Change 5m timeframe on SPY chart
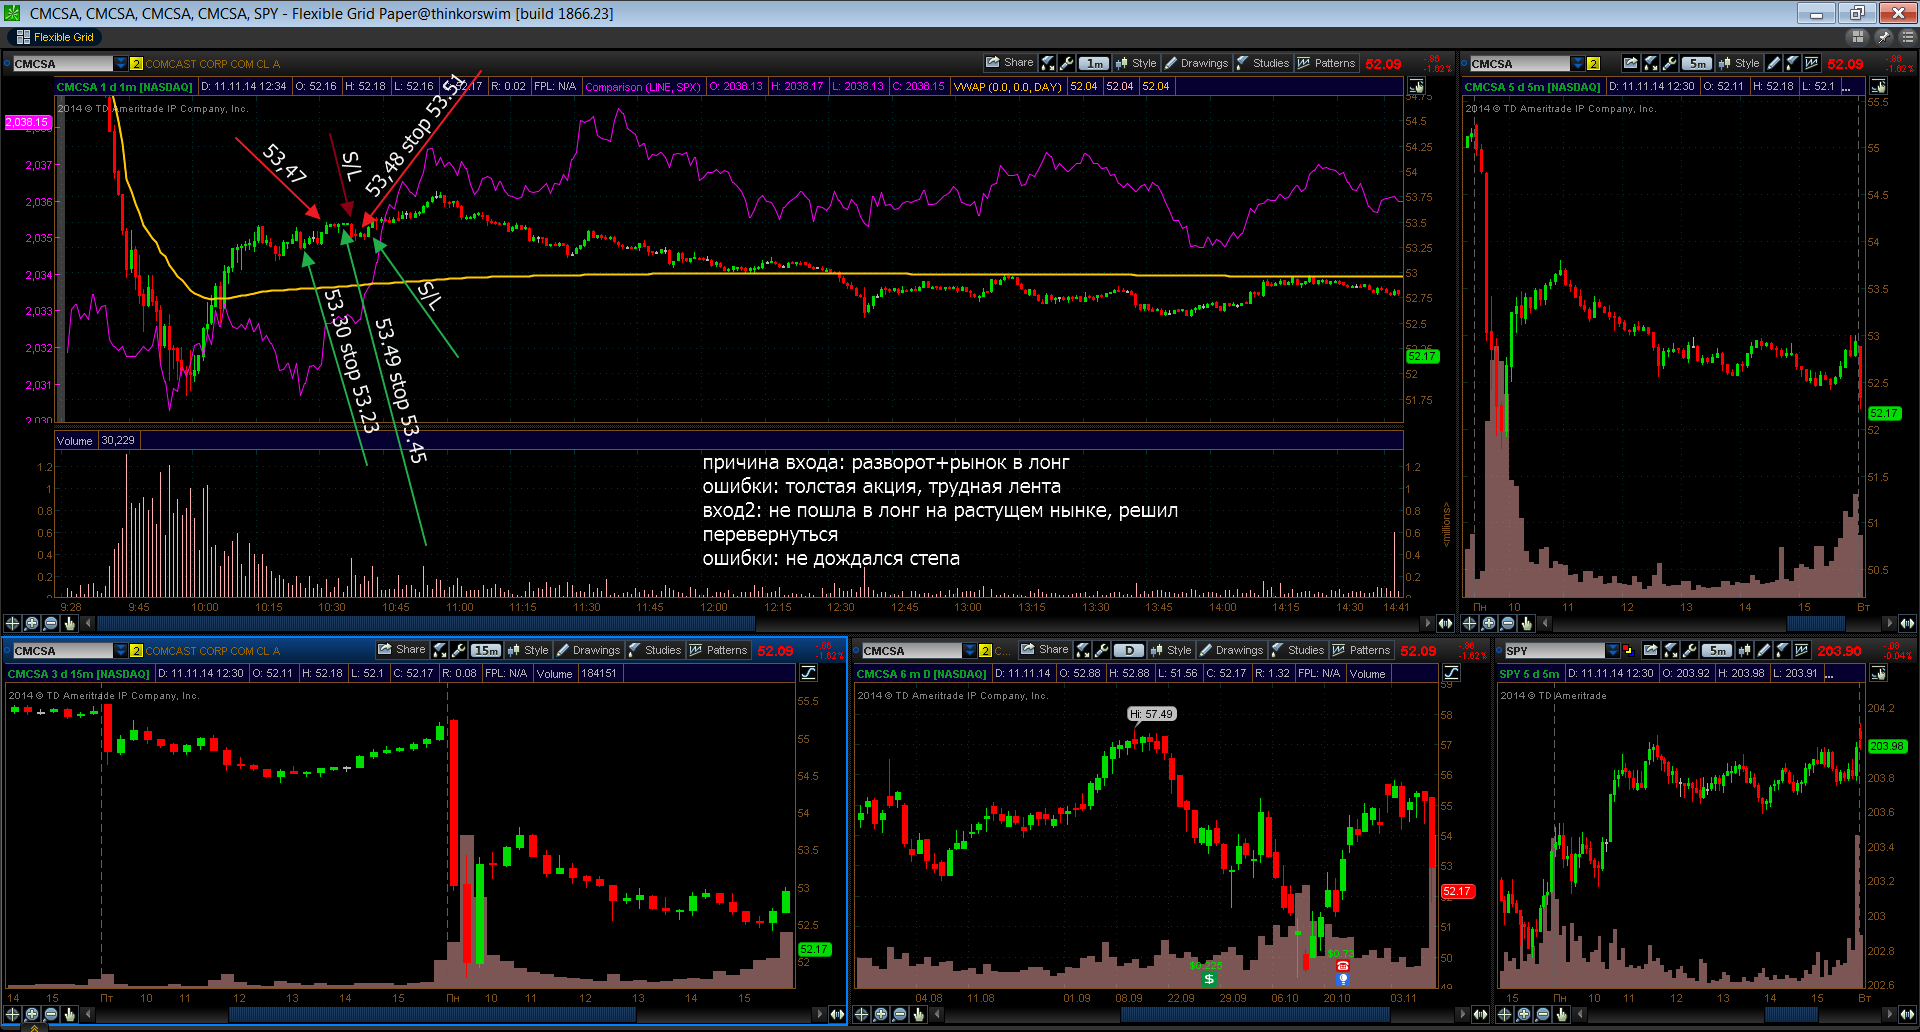1920x1032 pixels. tap(1718, 650)
